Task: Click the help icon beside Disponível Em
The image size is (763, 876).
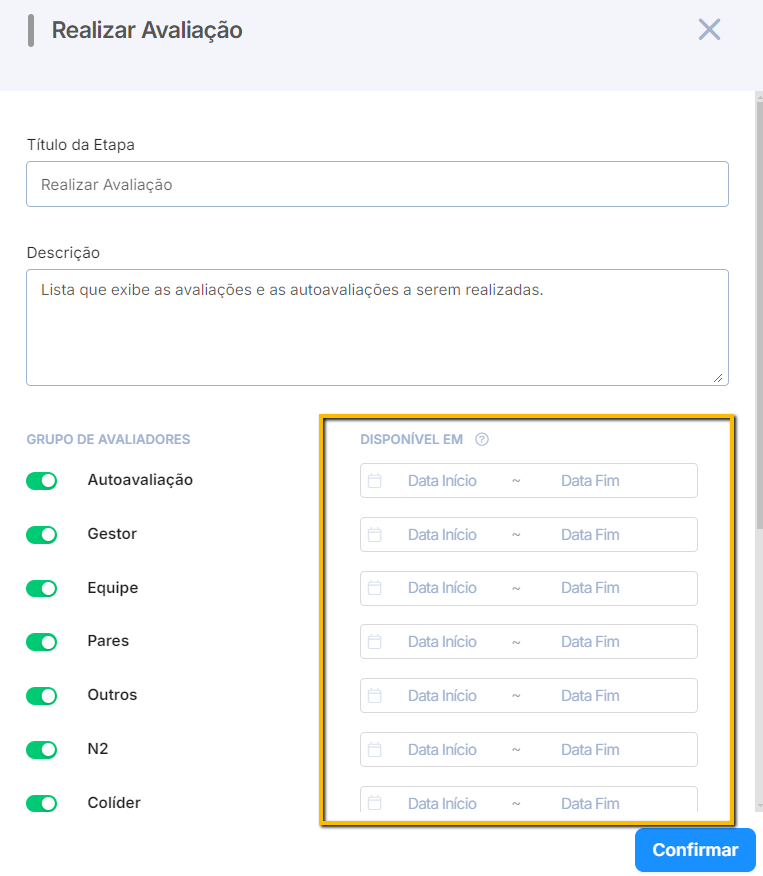Action: point(482,439)
